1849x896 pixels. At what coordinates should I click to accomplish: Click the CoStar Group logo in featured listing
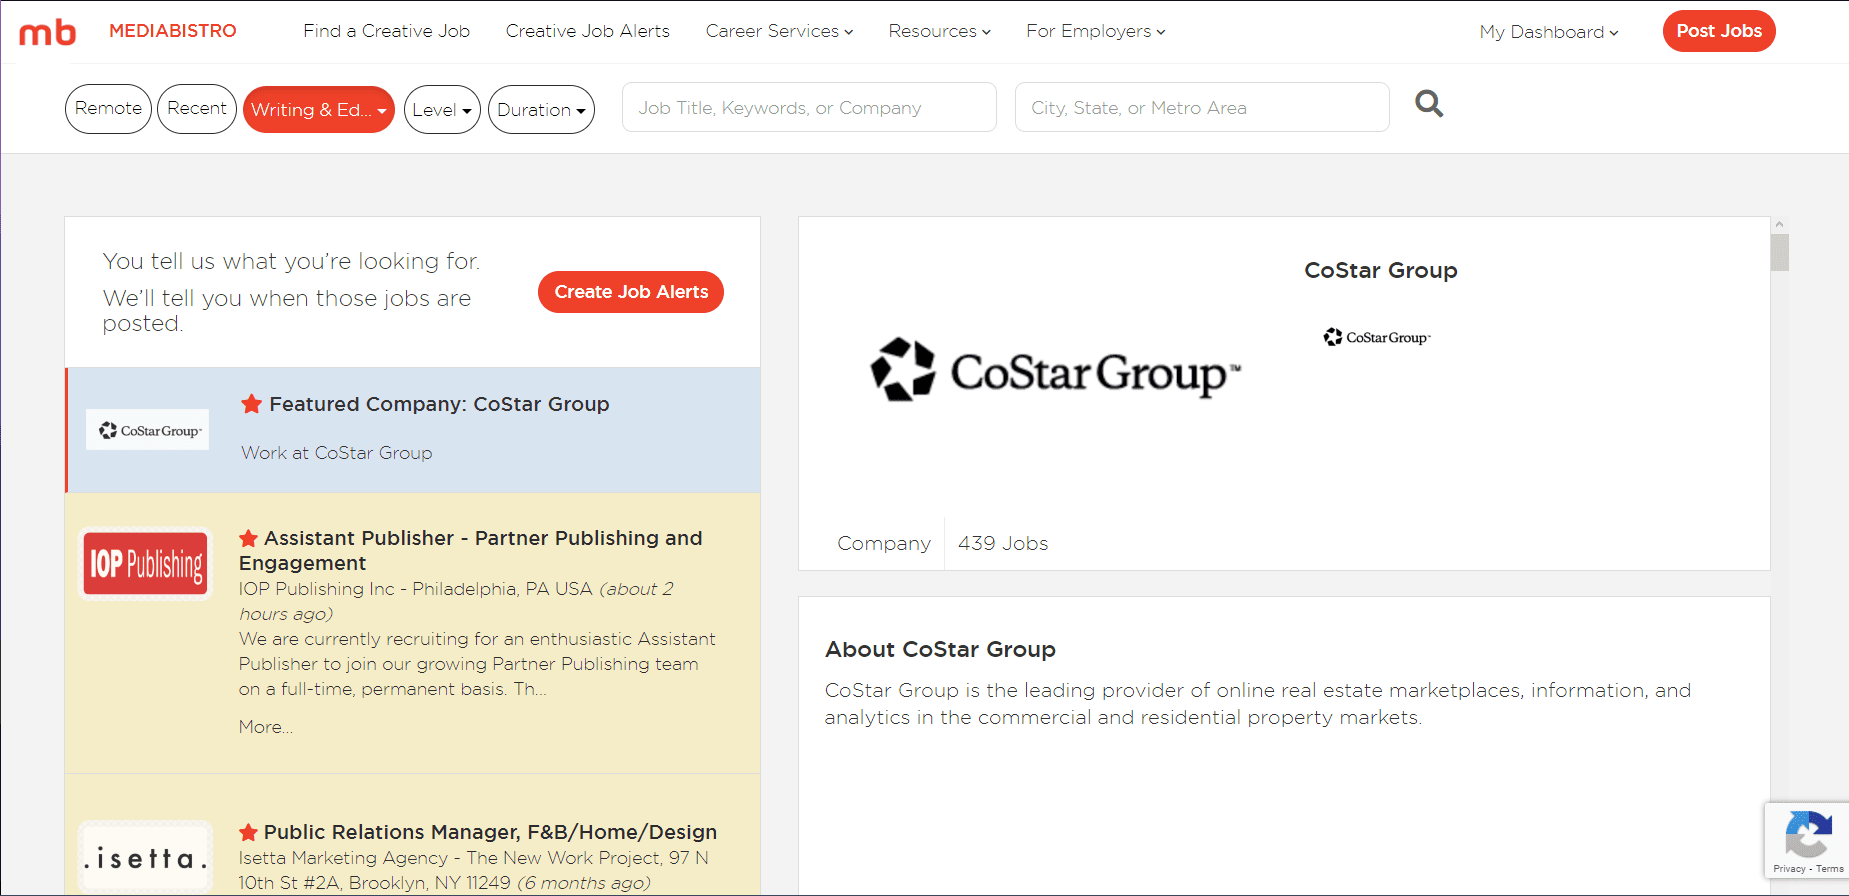[148, 430]
